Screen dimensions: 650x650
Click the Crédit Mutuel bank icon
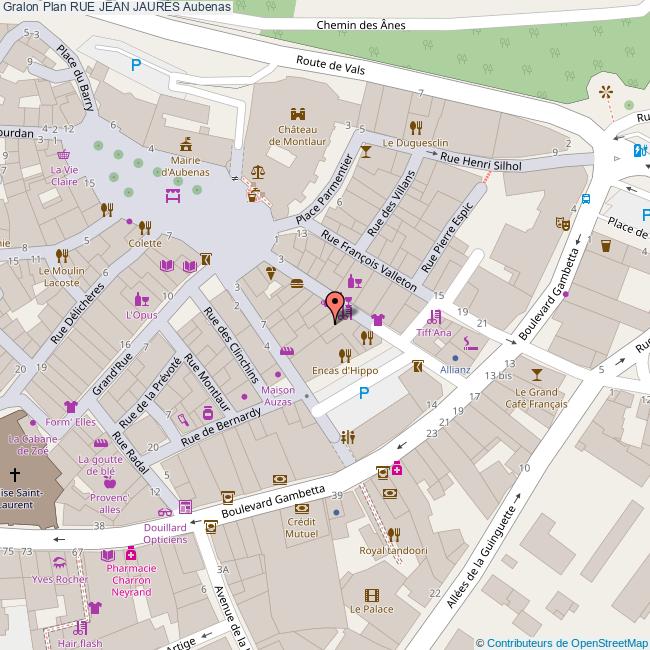(x=301, y=507)
